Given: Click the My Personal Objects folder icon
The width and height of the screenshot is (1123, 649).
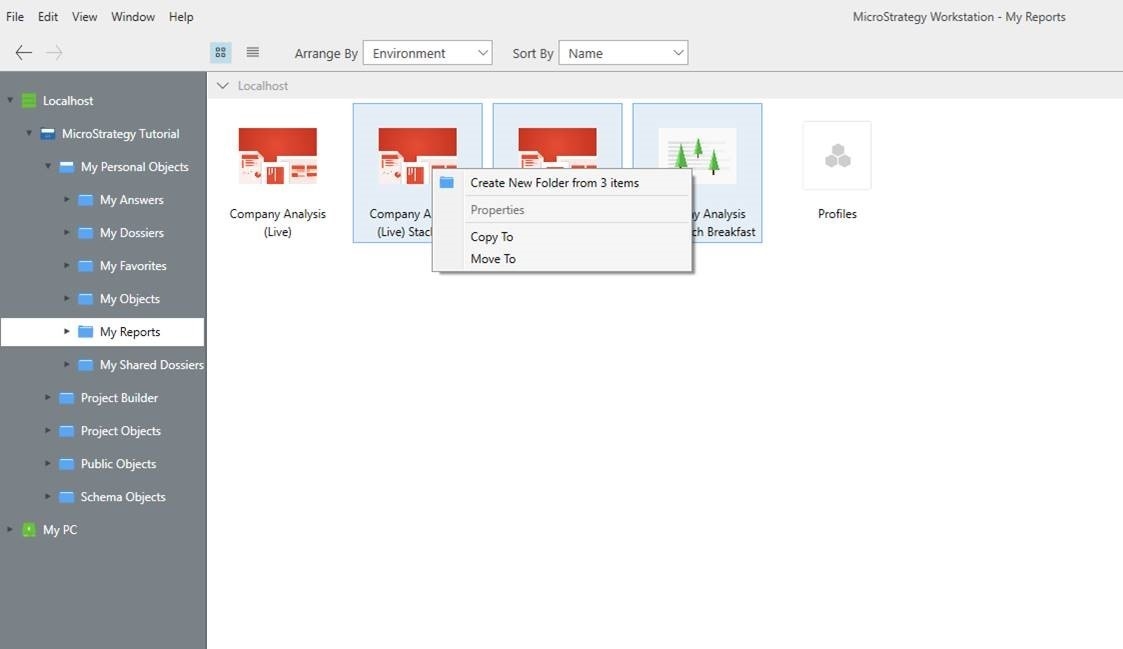Looking at the screenshot, I should click(x=67, y=167).
